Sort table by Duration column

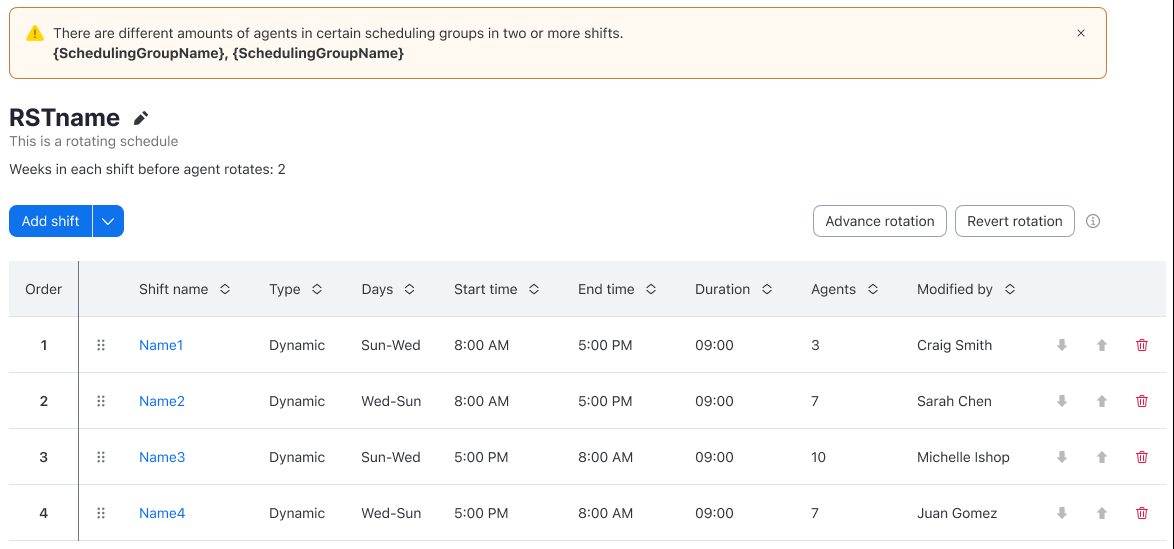pyautogui.click(x=766, y=289)
